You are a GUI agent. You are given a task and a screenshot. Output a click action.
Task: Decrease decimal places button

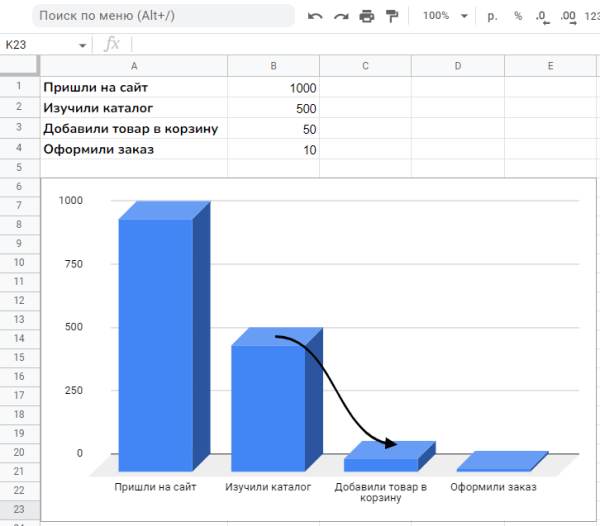542,16
